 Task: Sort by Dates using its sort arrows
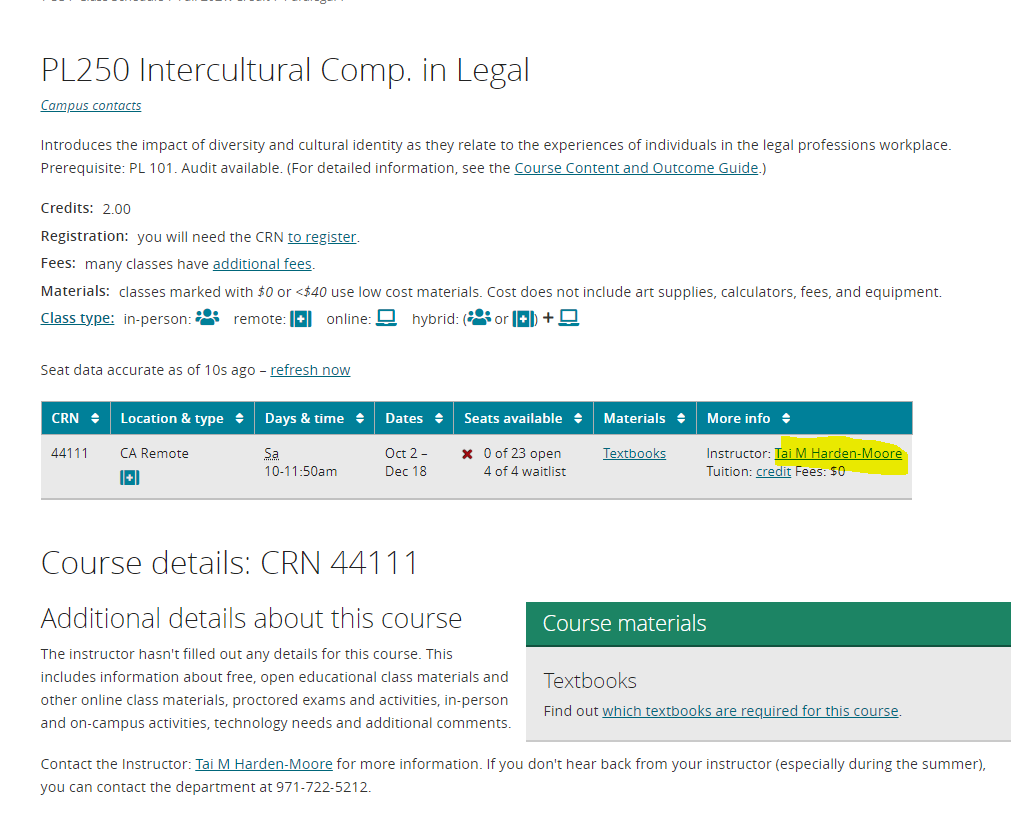[x=439, y=419]
